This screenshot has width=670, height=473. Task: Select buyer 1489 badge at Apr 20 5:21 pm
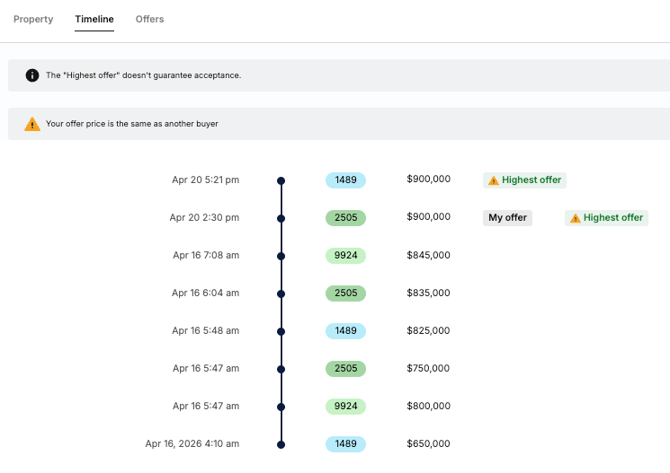(345, 180)
